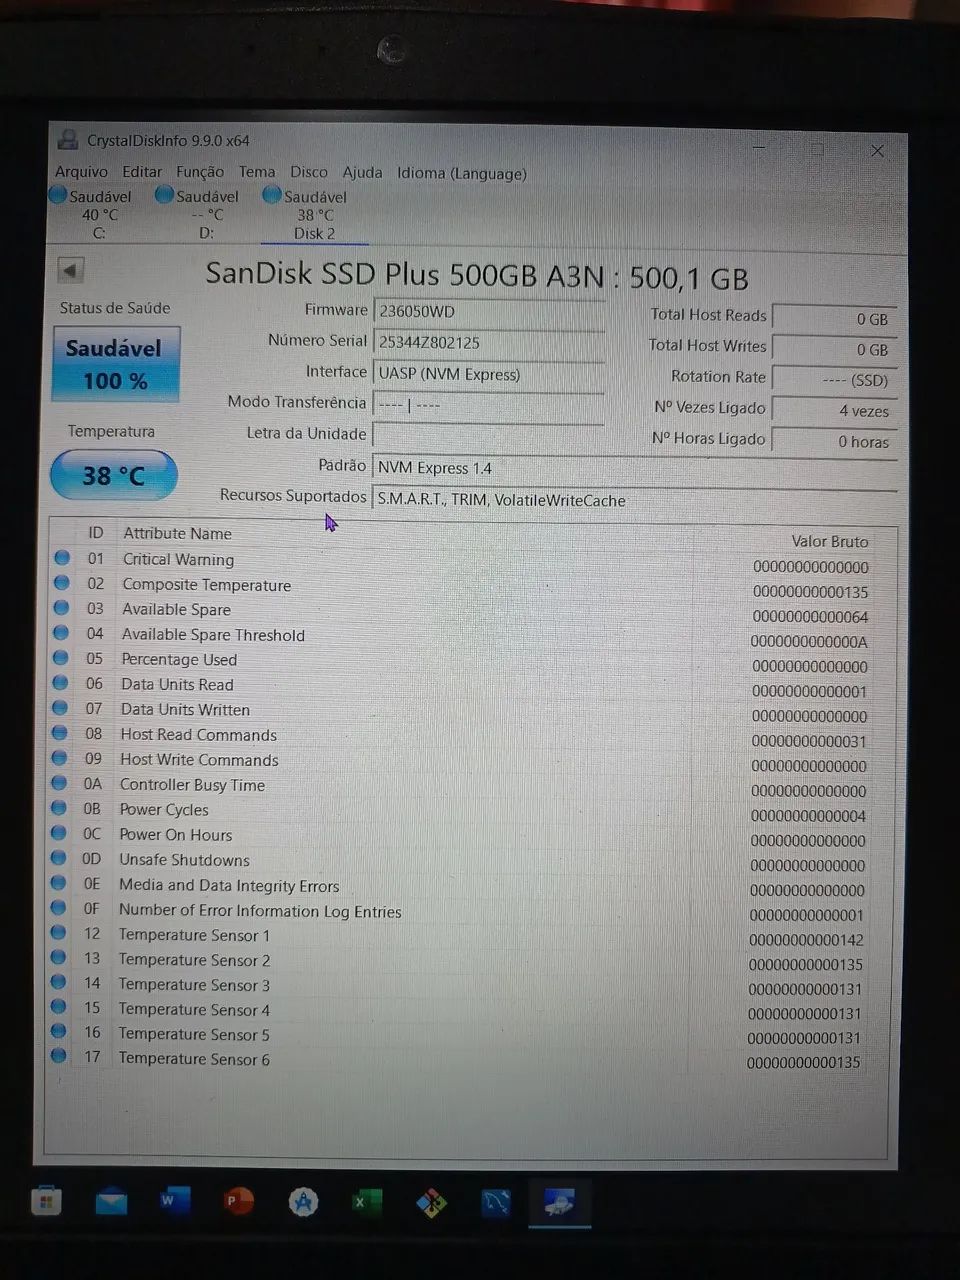Viewport: 960px width, 1280px height.
Task: Click the blue status icon for Data Units Read
Action: coord(61,682)
